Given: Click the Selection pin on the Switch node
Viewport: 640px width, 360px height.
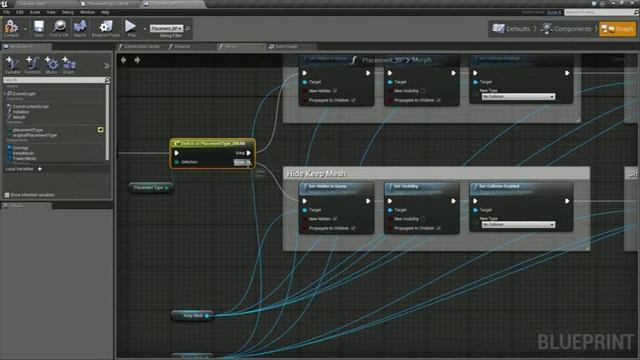Looking at the screenshot, I should (177, 162).
